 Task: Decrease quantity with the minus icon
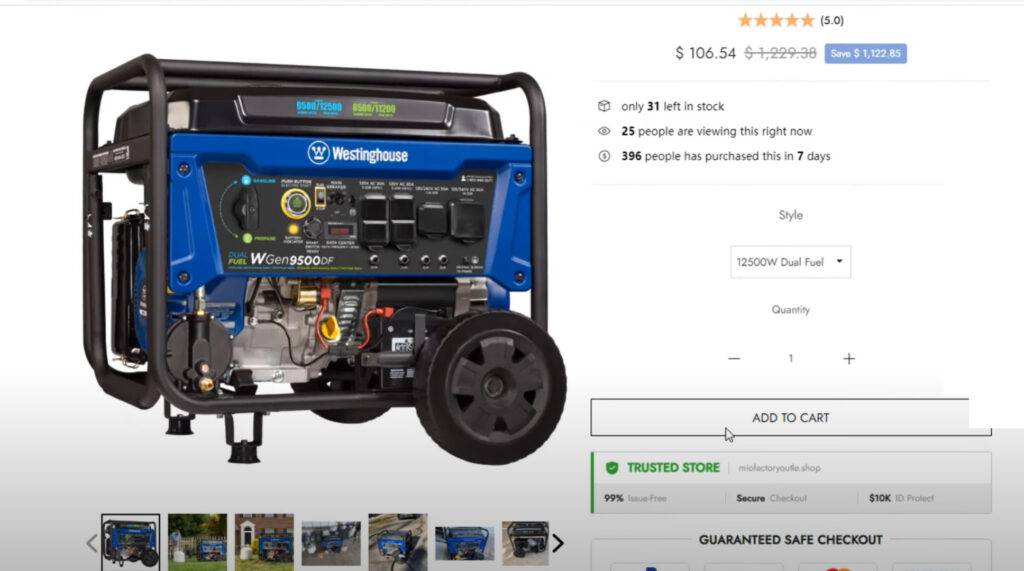click(x=734, y=359)
